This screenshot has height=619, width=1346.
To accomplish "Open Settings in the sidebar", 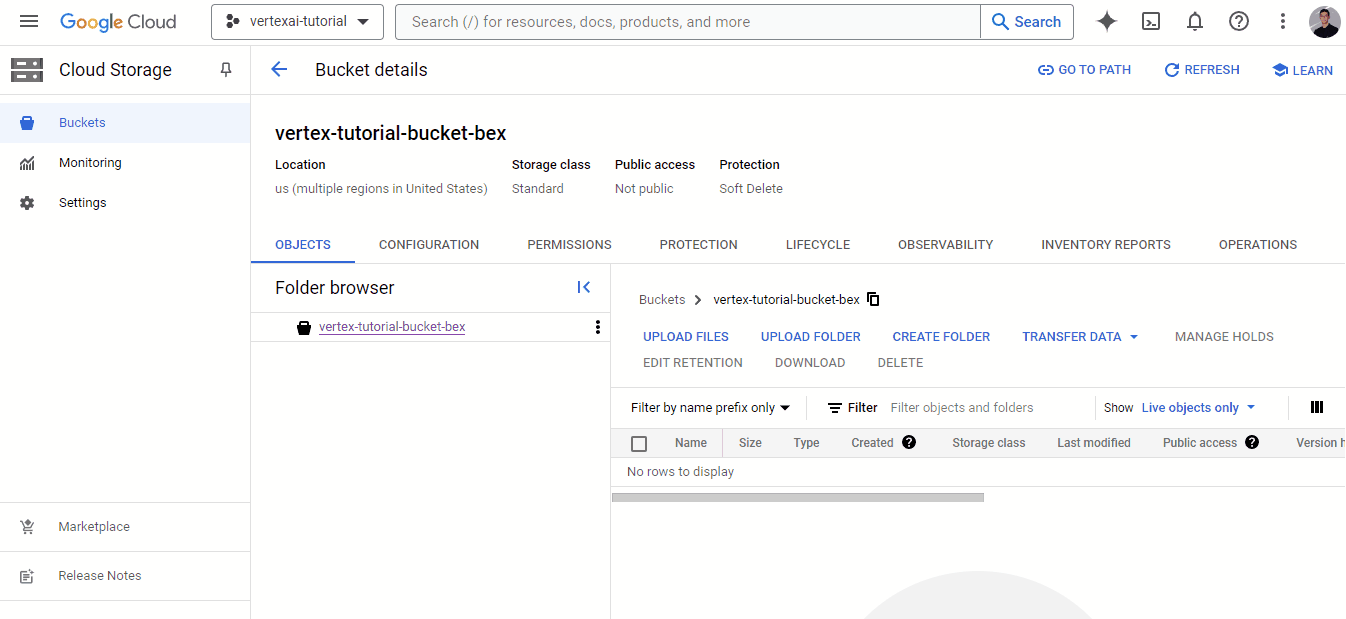I will click(125, 203).
